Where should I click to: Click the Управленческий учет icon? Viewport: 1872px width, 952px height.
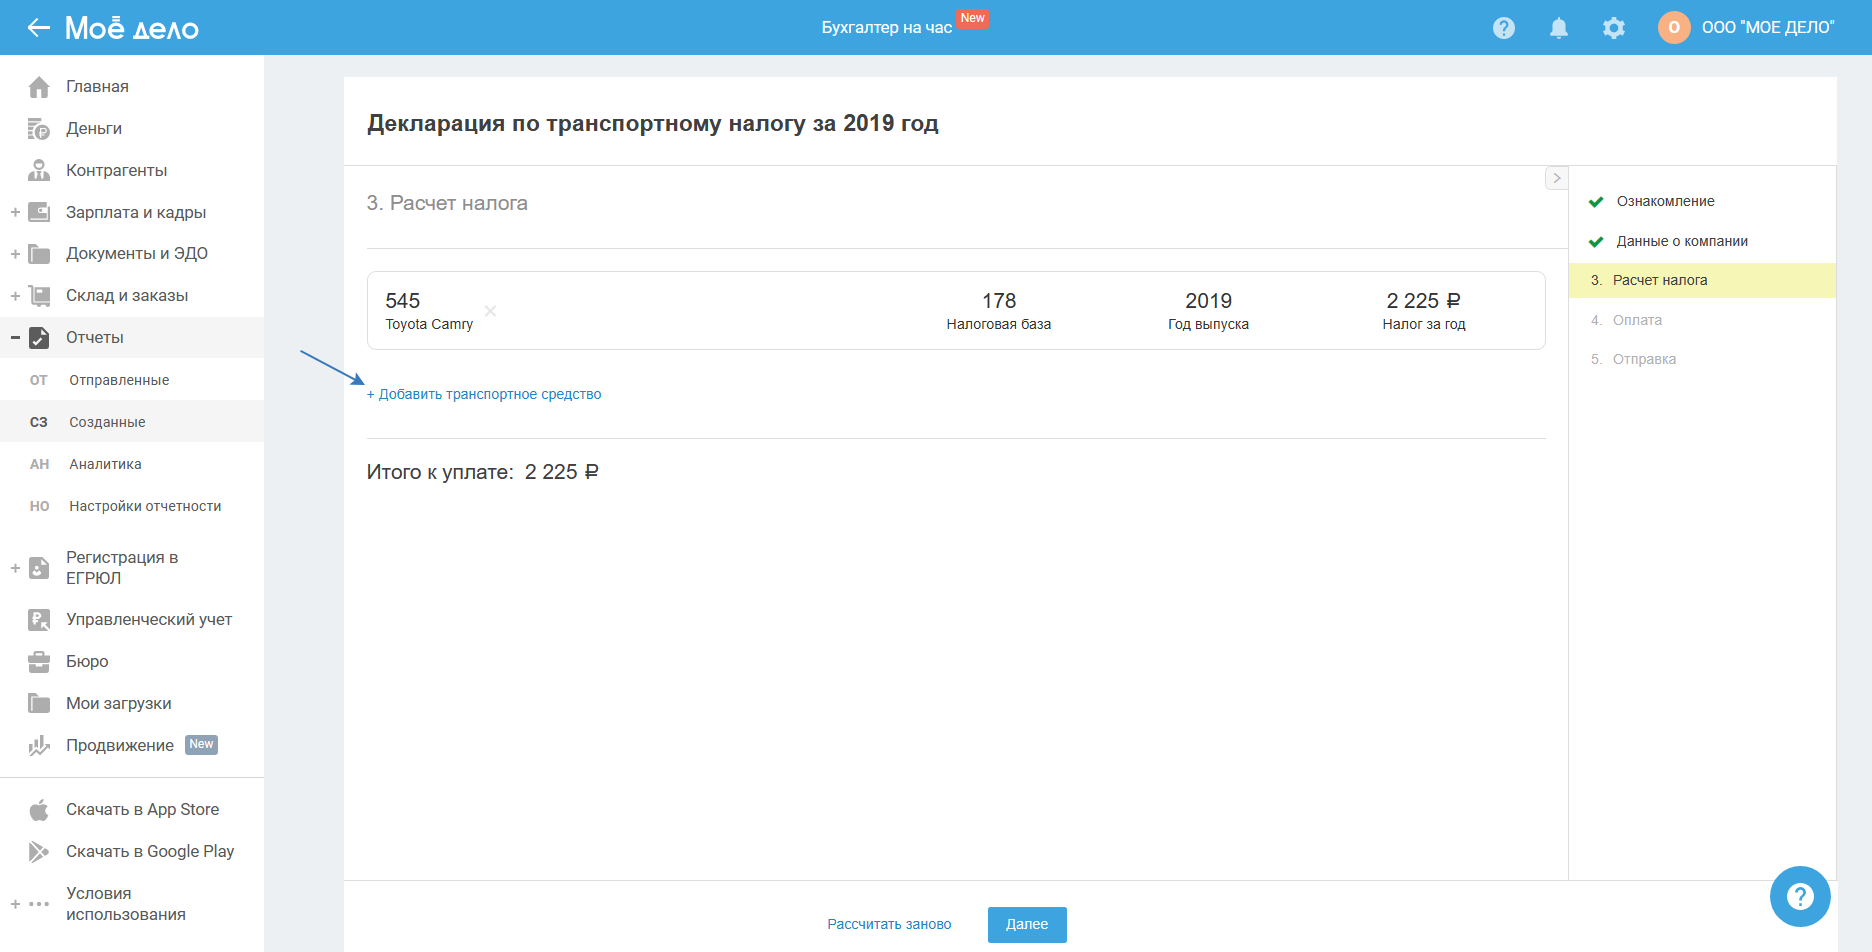(x=39, y=620)
